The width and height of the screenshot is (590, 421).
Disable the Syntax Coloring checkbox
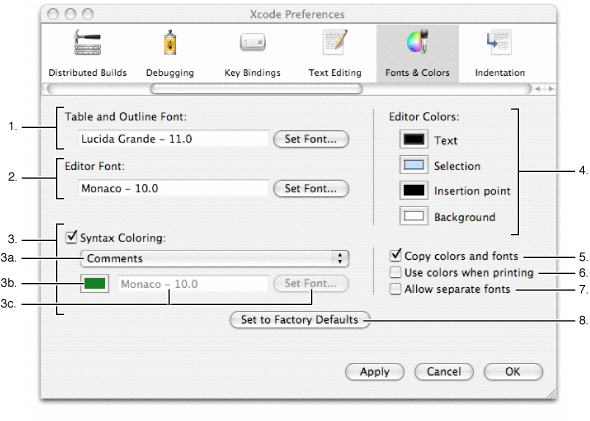[71, 237]
